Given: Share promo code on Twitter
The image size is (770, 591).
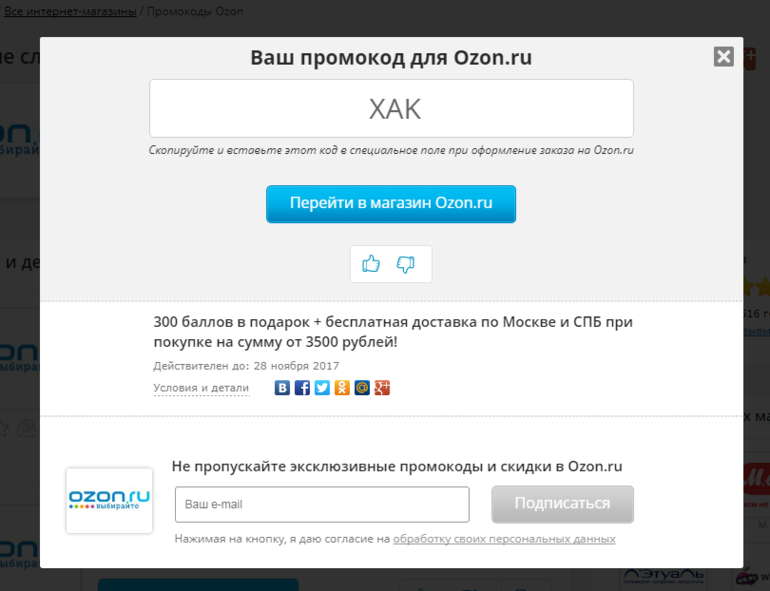Looking at the screenshot, I should pyautogui.click(x=322, y=388).
